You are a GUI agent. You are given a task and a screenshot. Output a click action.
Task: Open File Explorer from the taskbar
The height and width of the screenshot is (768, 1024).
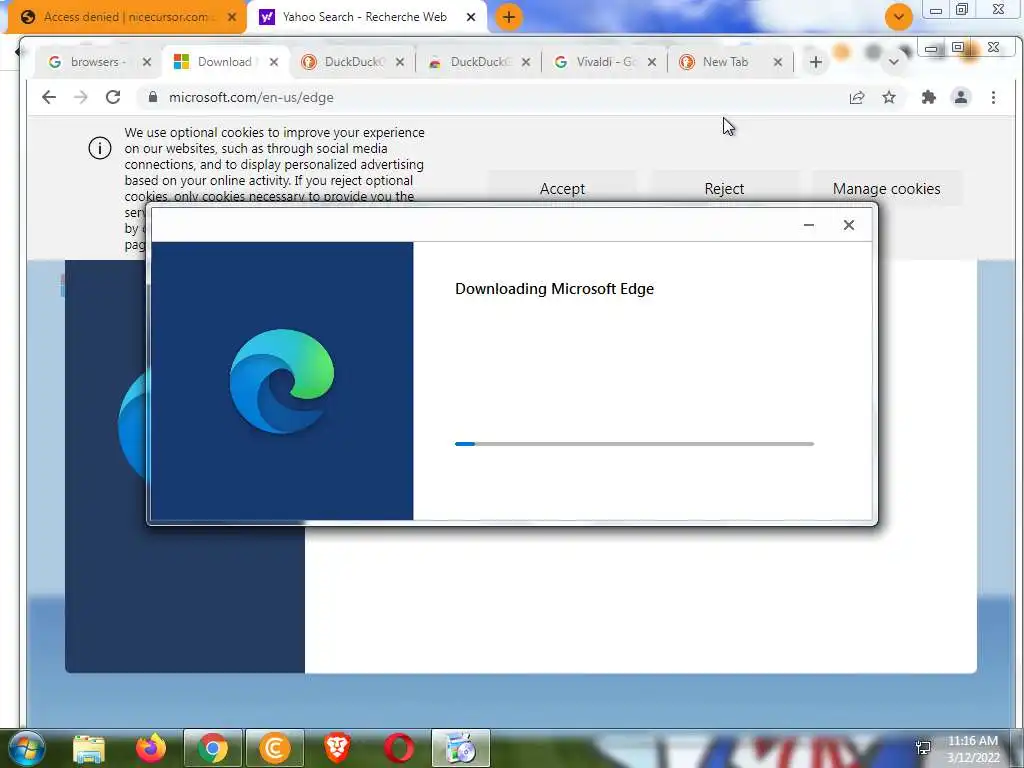[x=89, y=748]
